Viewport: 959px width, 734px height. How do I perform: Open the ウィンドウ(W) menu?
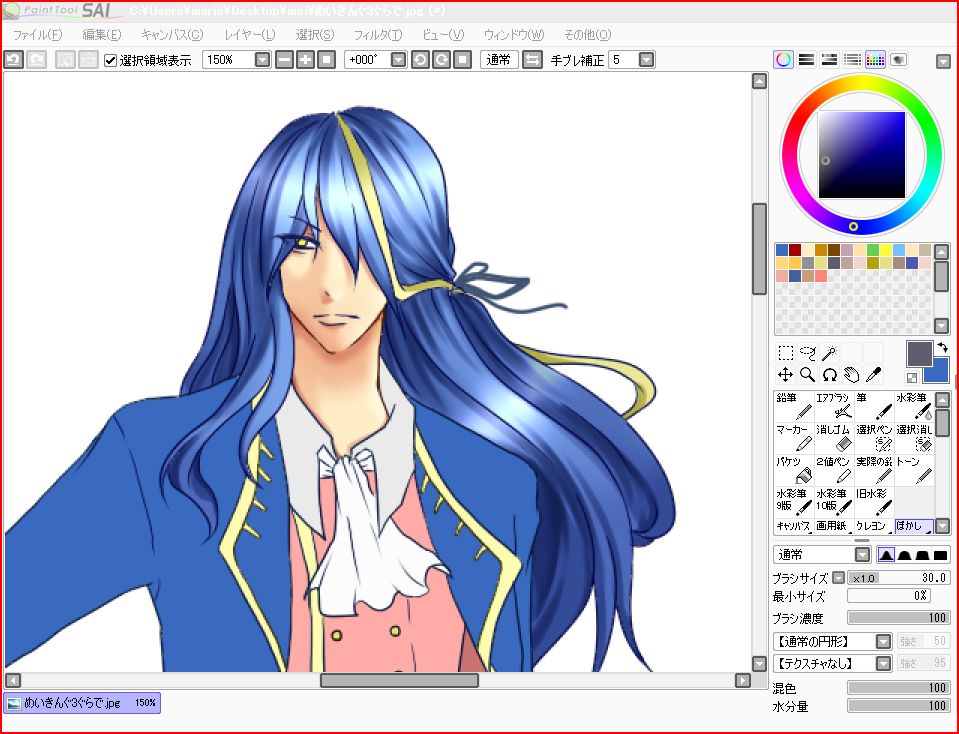(x=514, y=35)
